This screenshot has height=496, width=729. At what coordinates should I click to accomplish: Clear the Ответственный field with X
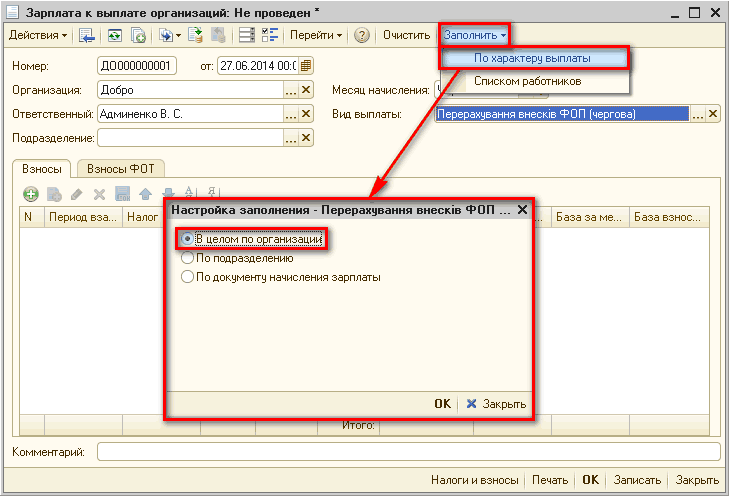pyautogui.click(x=308, y=114)
